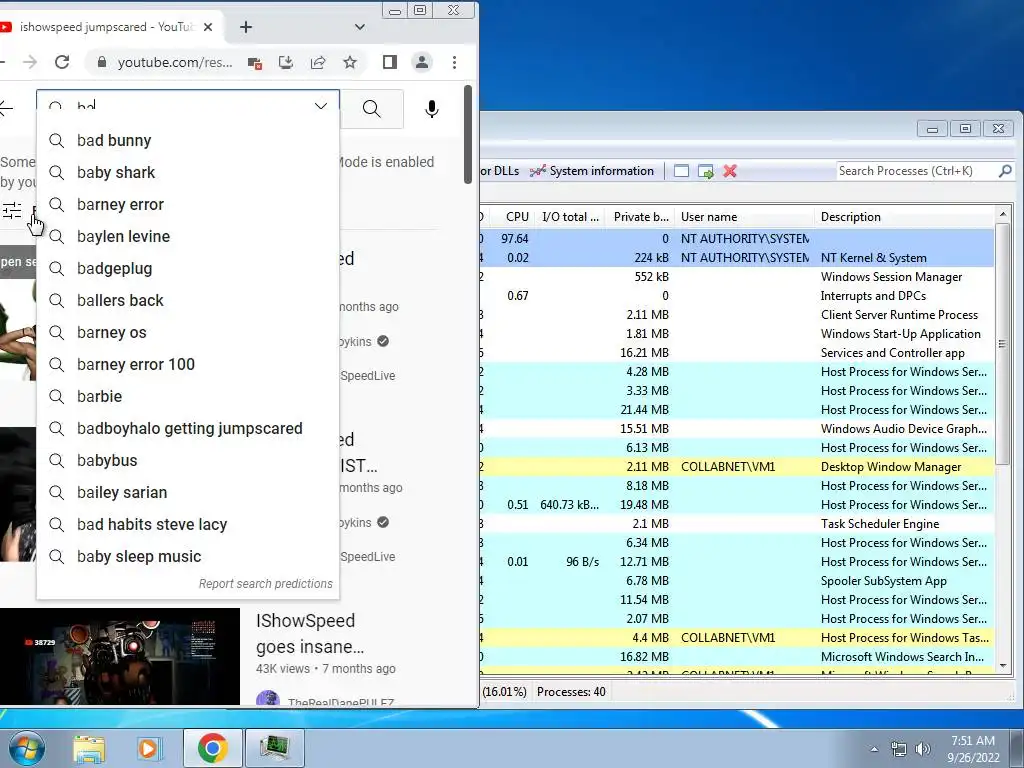Select the Spooler SubSystem App row
The height and width of the screenshot is (768, 1024).
pos(737,581)
